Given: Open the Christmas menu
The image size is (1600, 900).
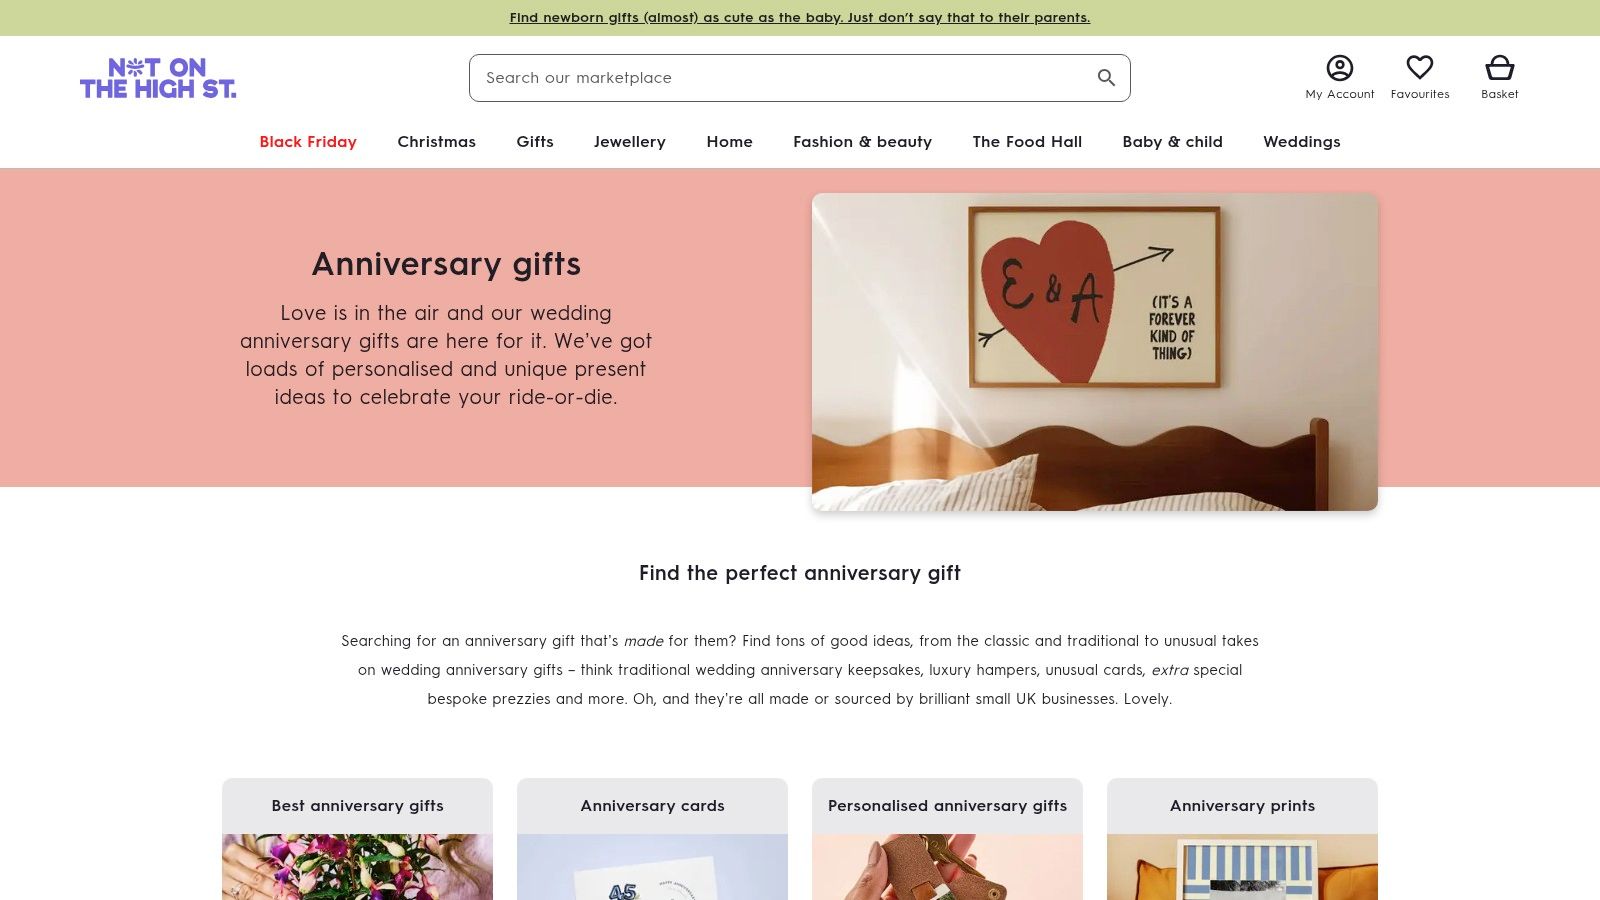Looking at the screenshot, I should [436, 142].
